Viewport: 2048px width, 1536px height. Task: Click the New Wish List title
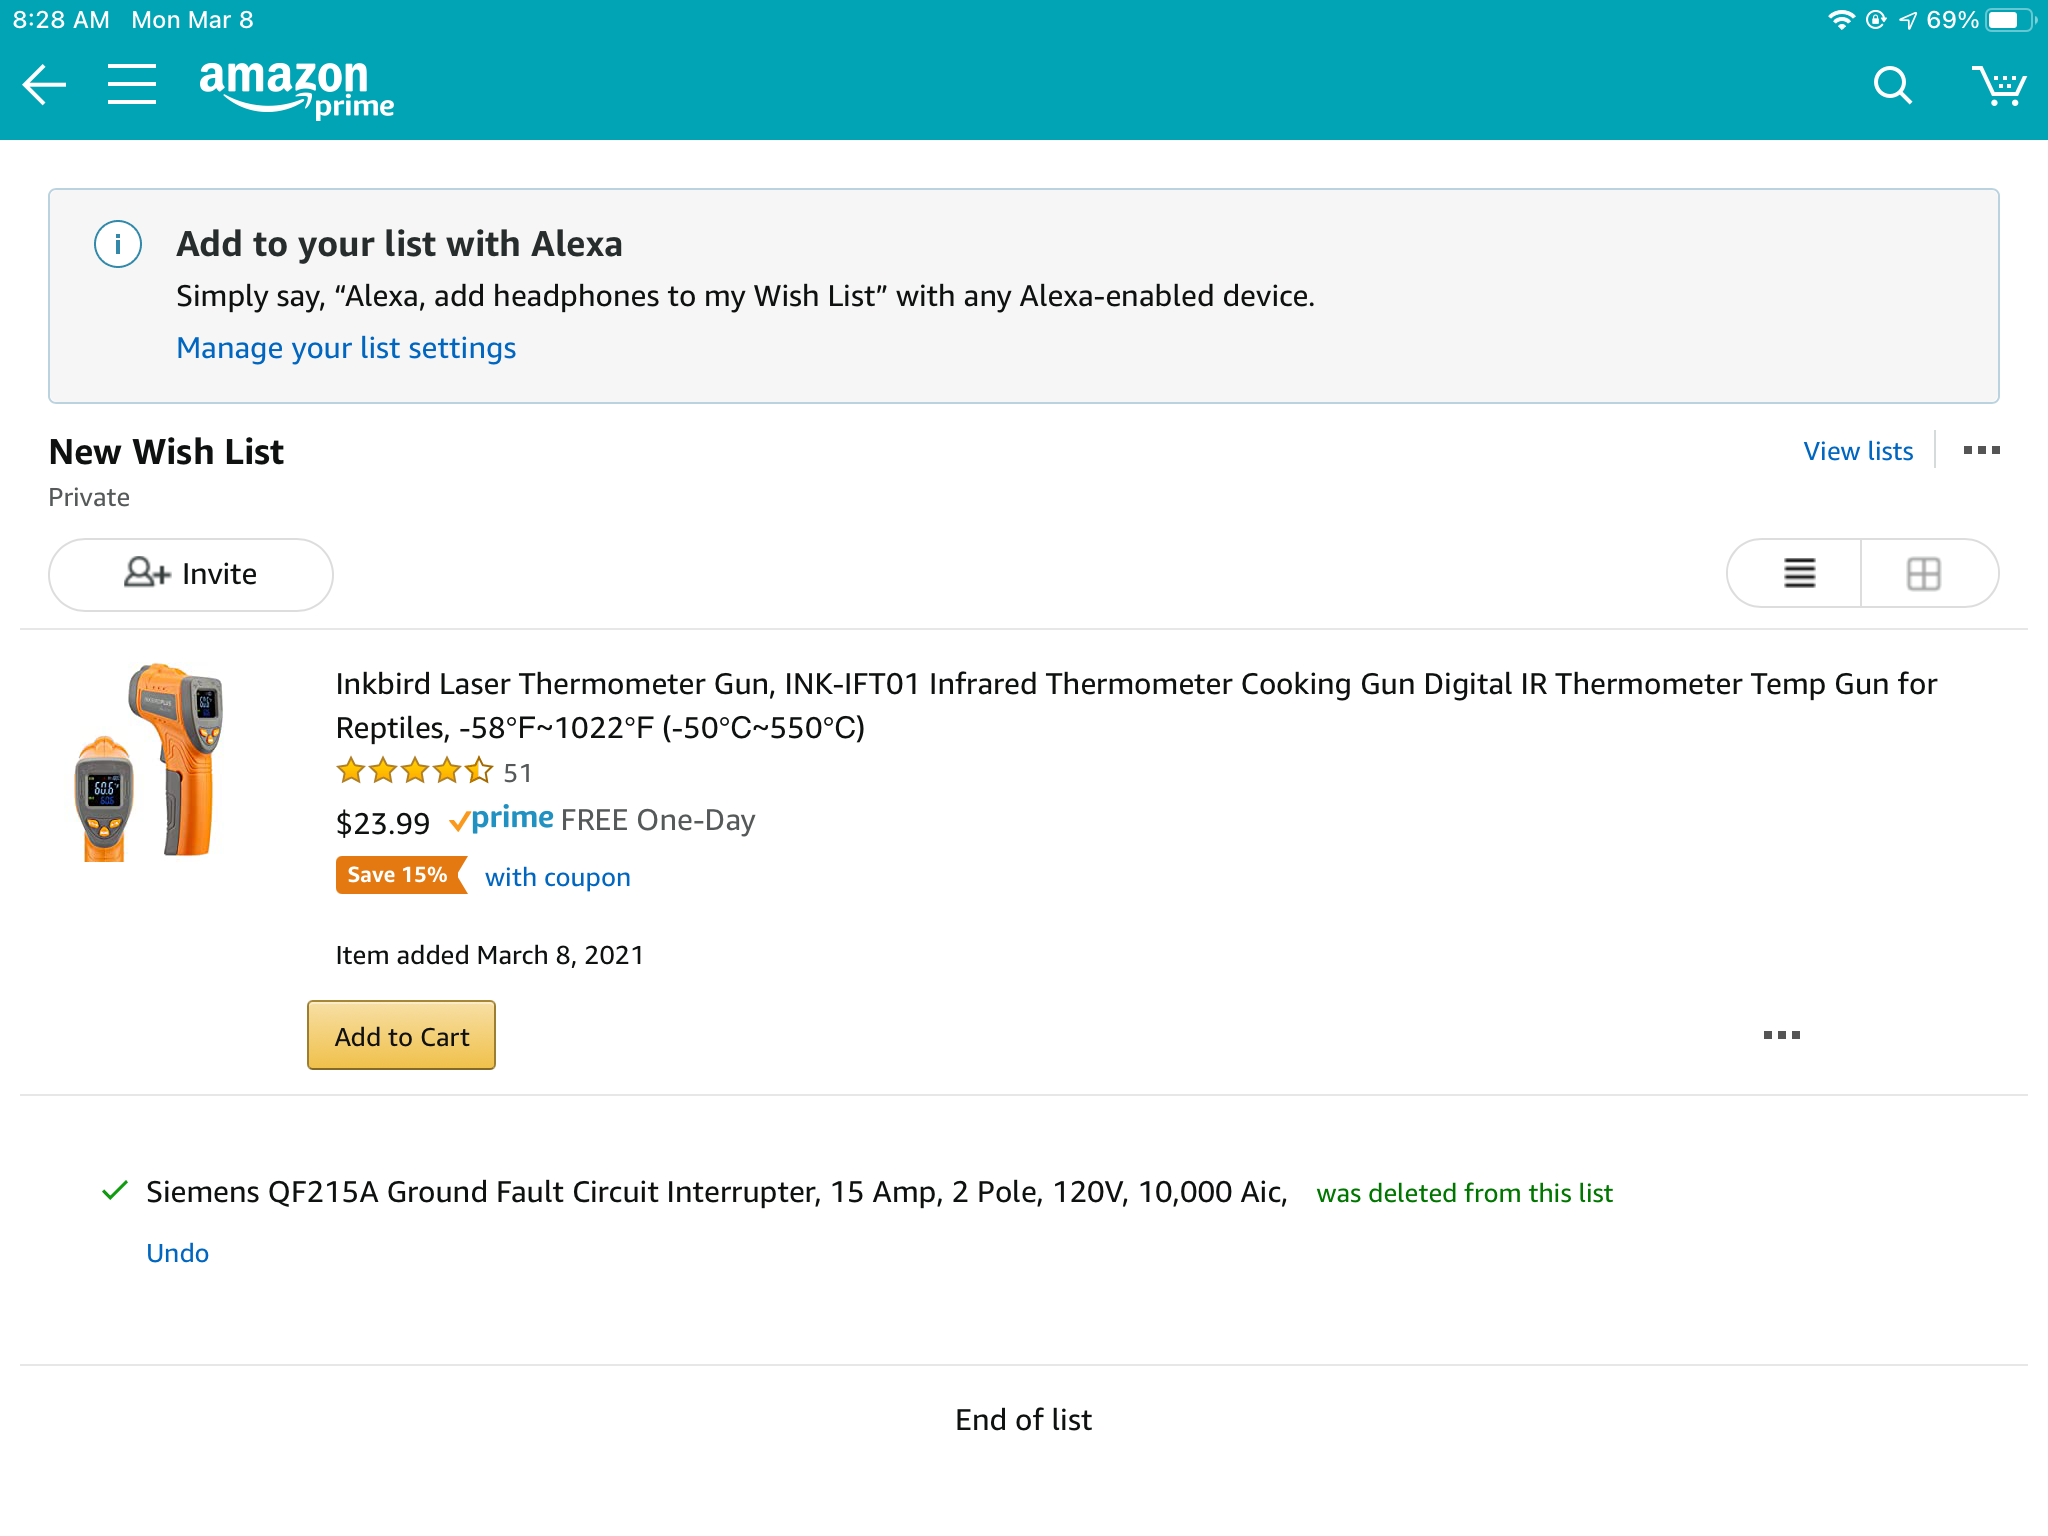pos(166,452)
